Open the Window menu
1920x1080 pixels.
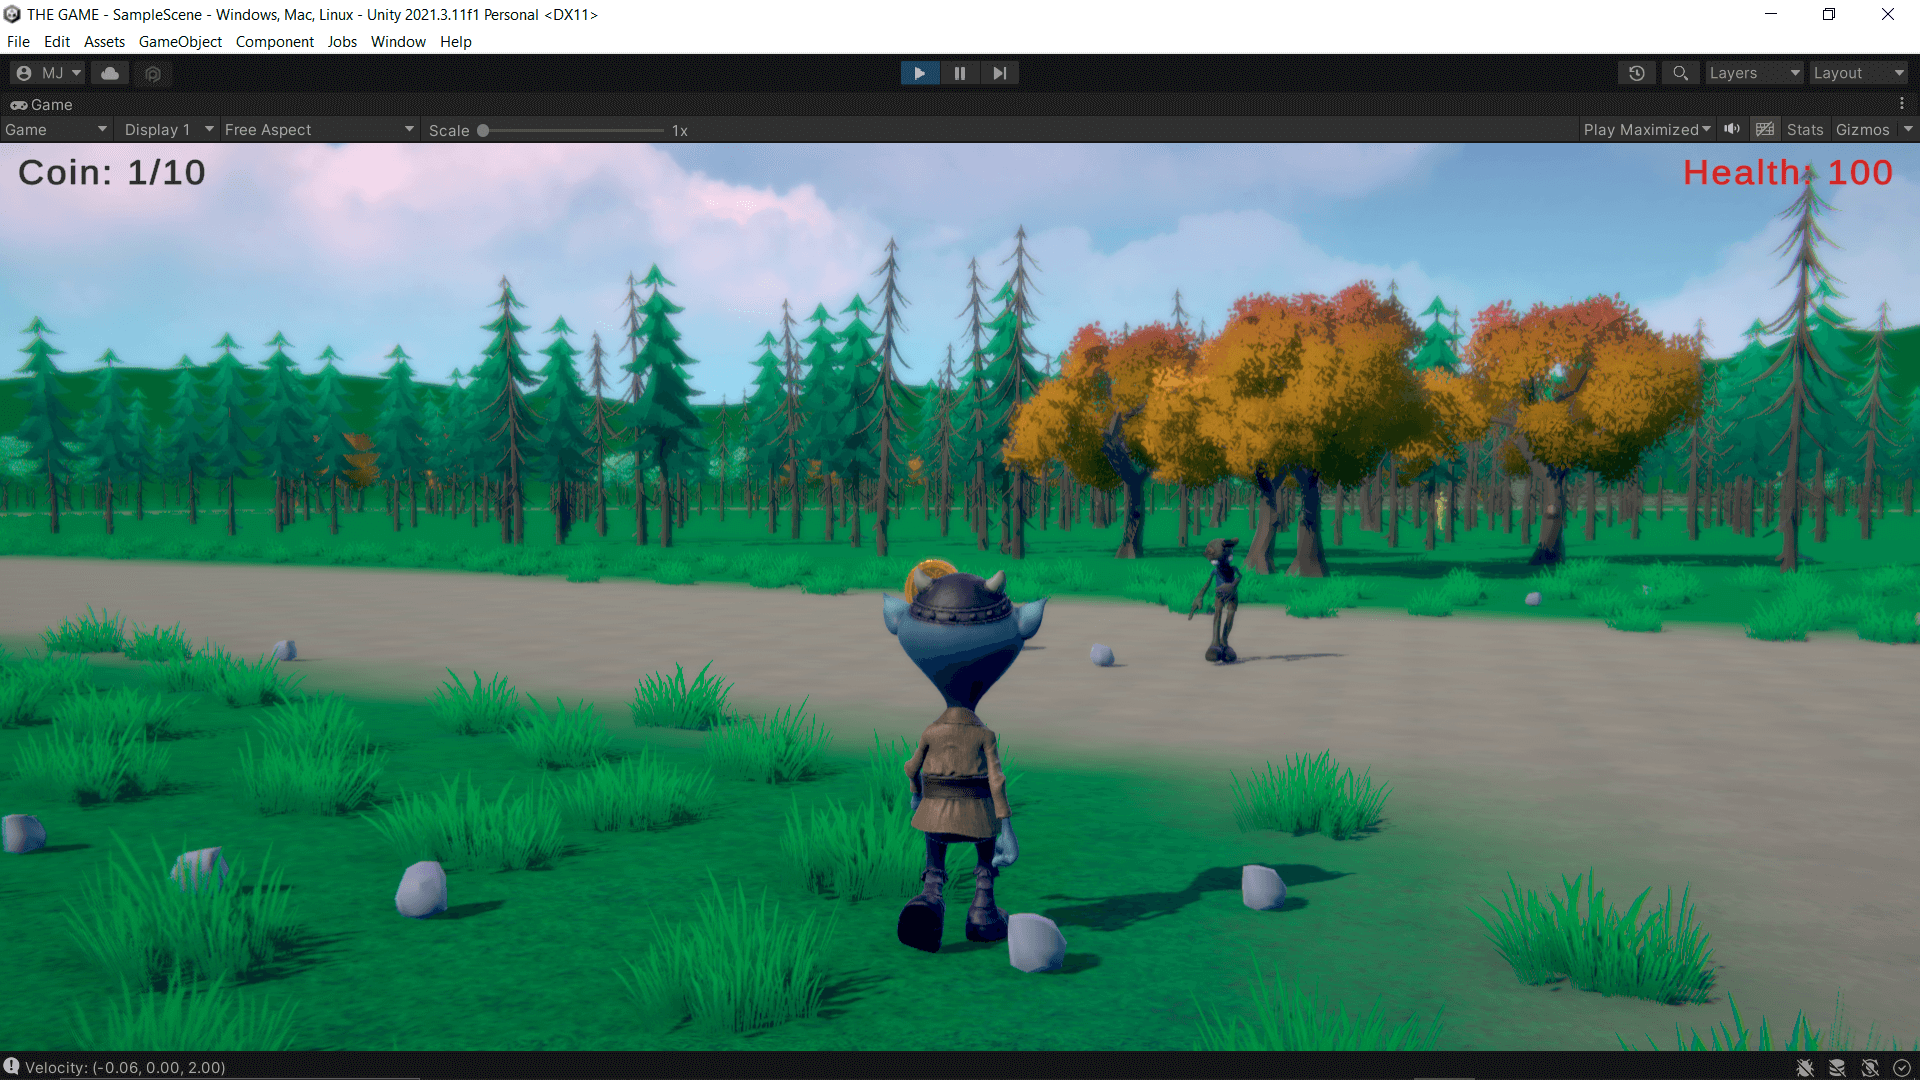click(x=398, y=42)
